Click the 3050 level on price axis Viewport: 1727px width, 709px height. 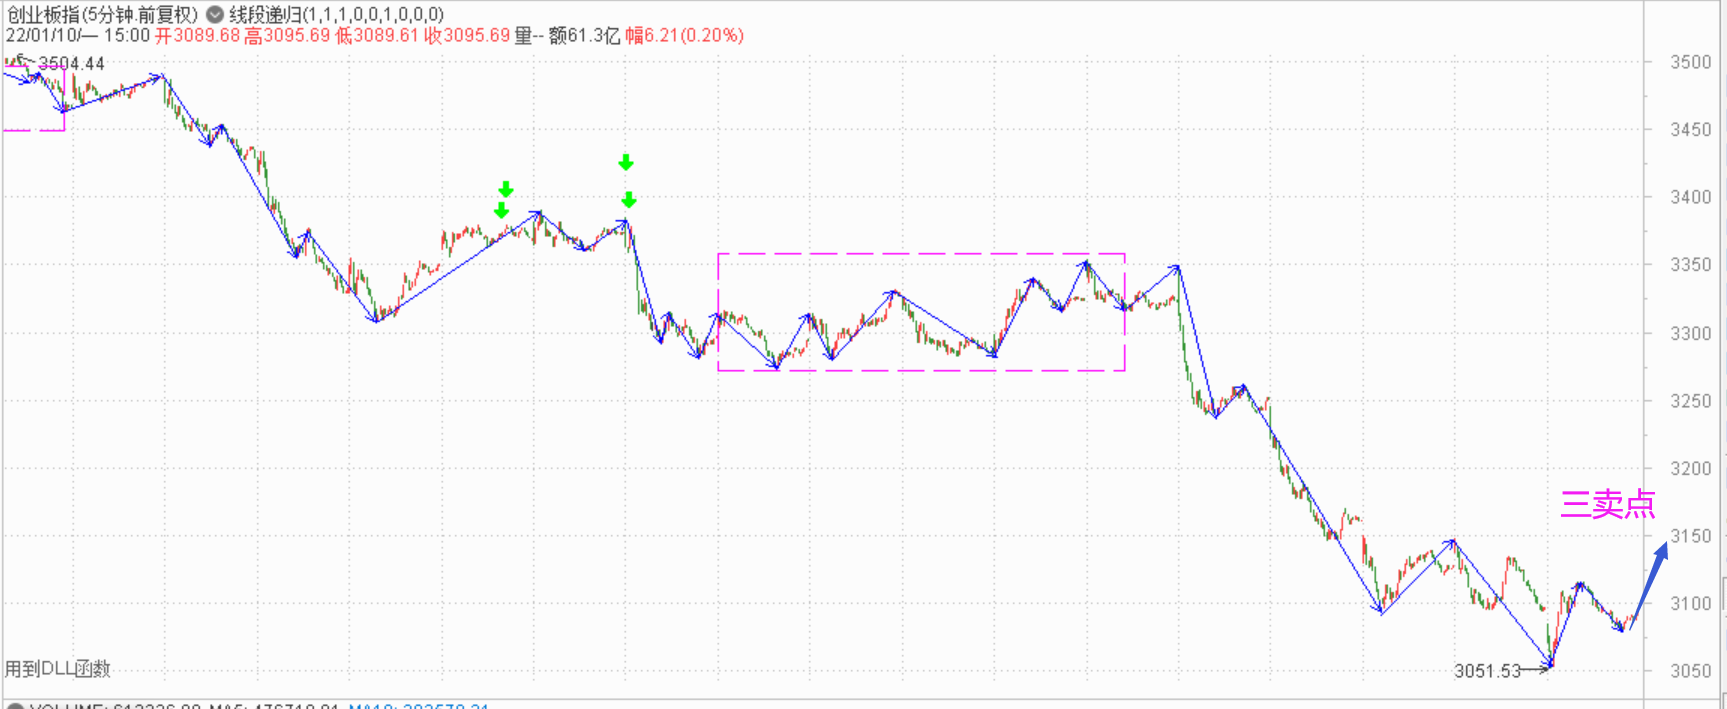coord(1690,671)
